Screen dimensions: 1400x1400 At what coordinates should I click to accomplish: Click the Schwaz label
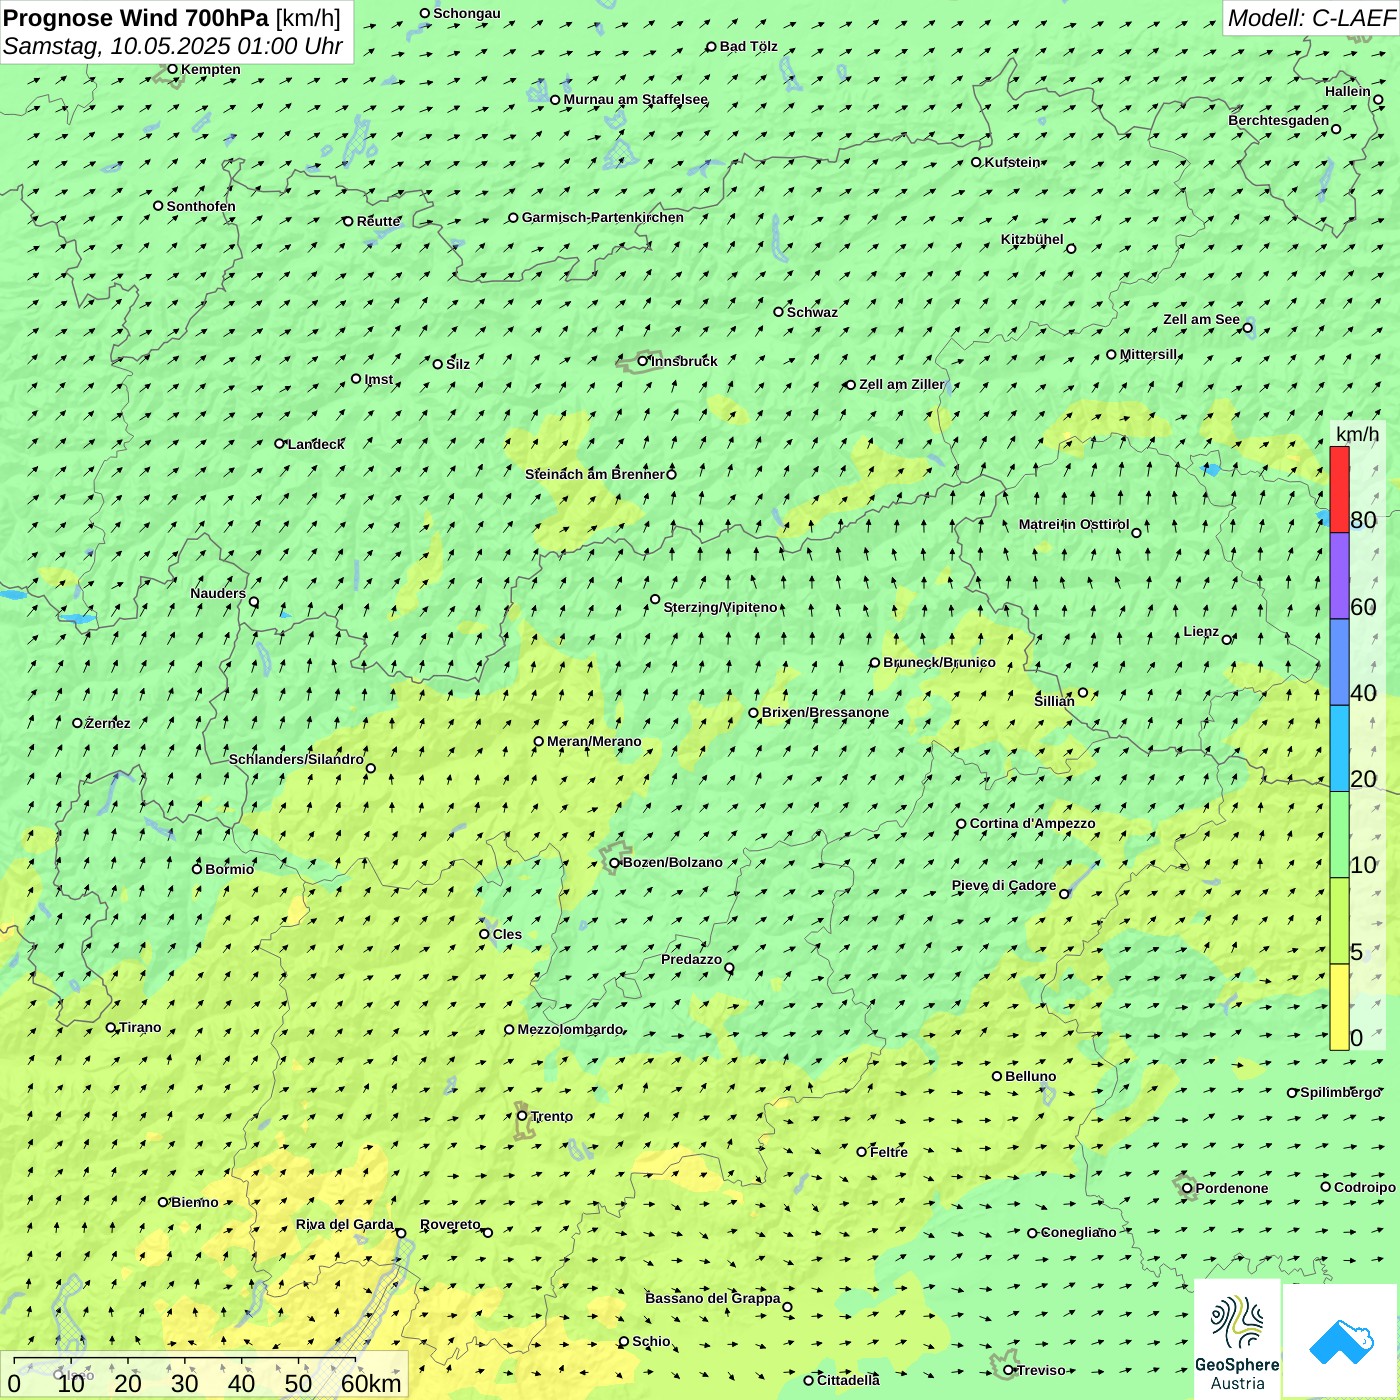[812, 312]
